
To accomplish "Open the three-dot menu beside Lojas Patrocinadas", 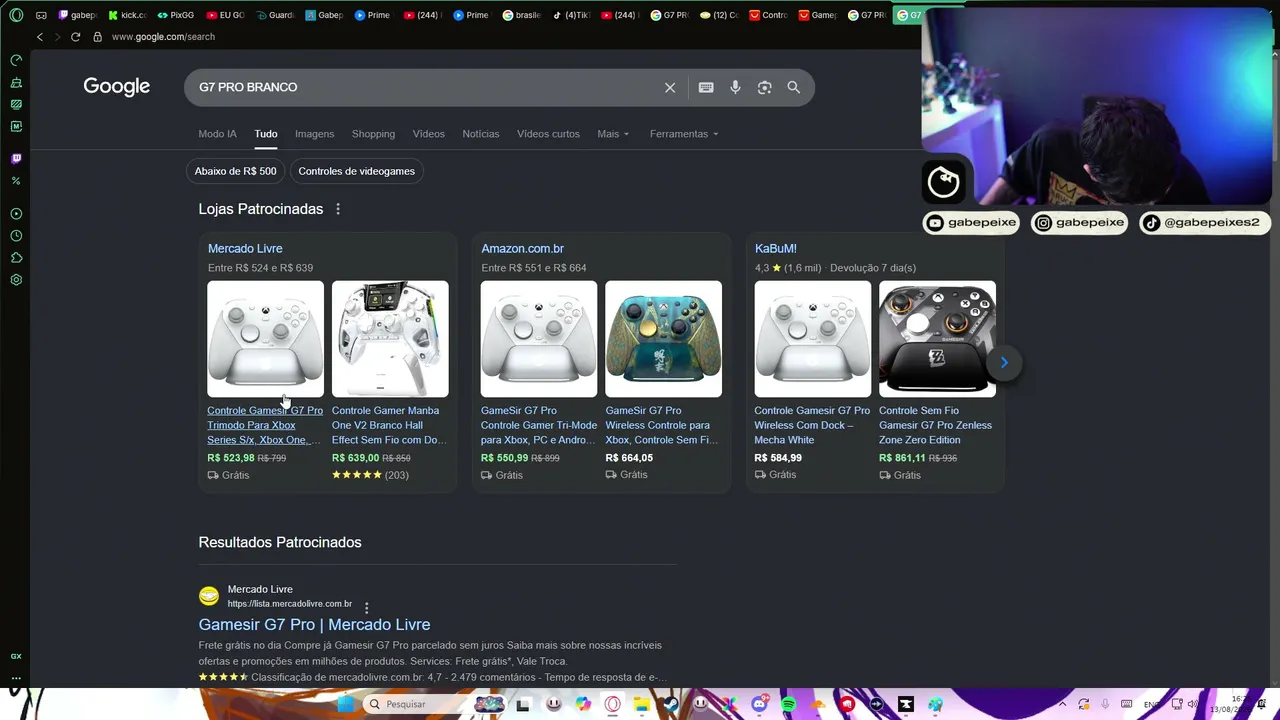I will (338, 209).
